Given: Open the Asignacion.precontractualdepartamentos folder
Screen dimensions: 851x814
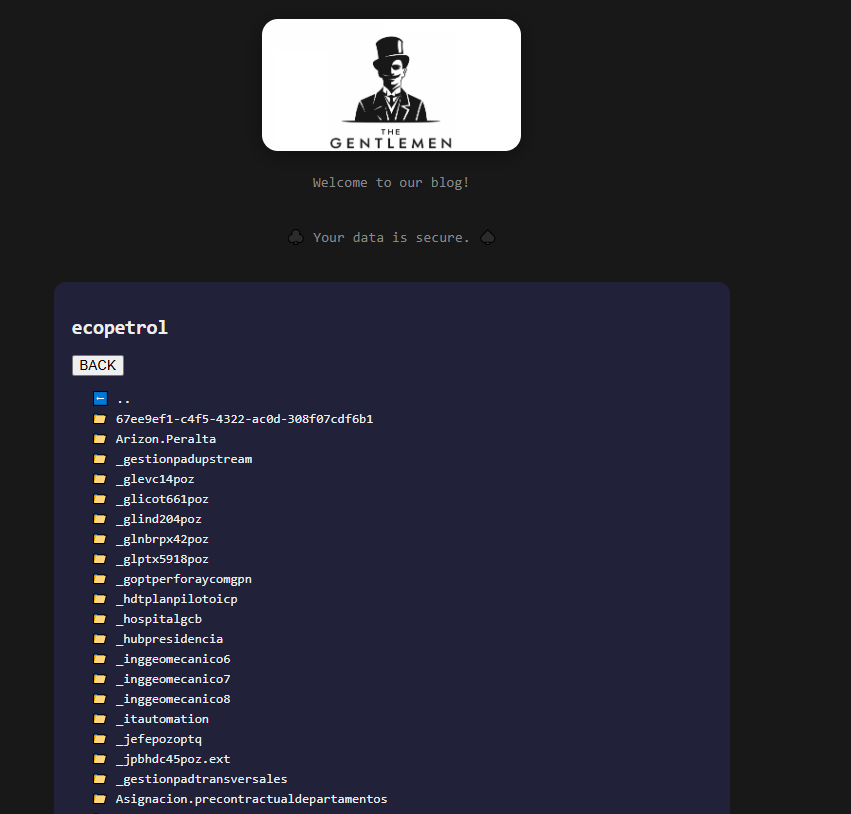Looking at the screenshot, I should click(251, 799).
